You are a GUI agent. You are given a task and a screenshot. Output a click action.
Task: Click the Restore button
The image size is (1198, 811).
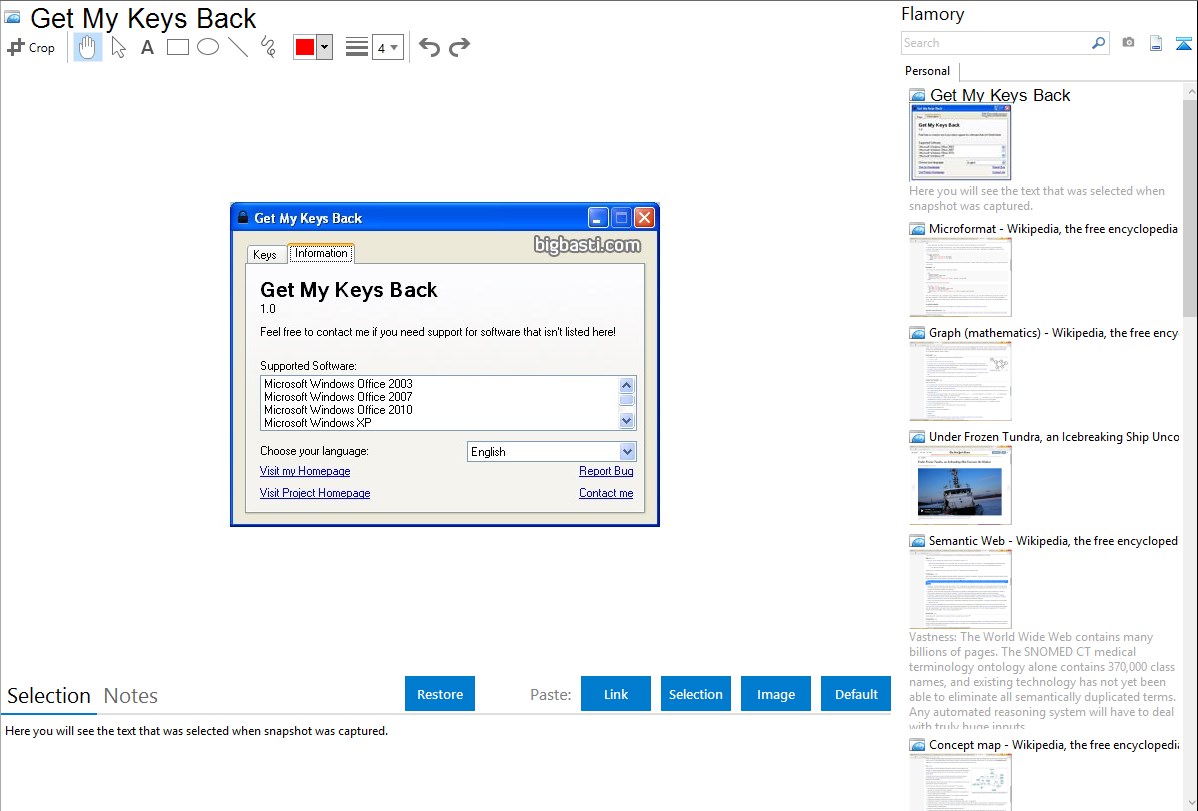440,694
